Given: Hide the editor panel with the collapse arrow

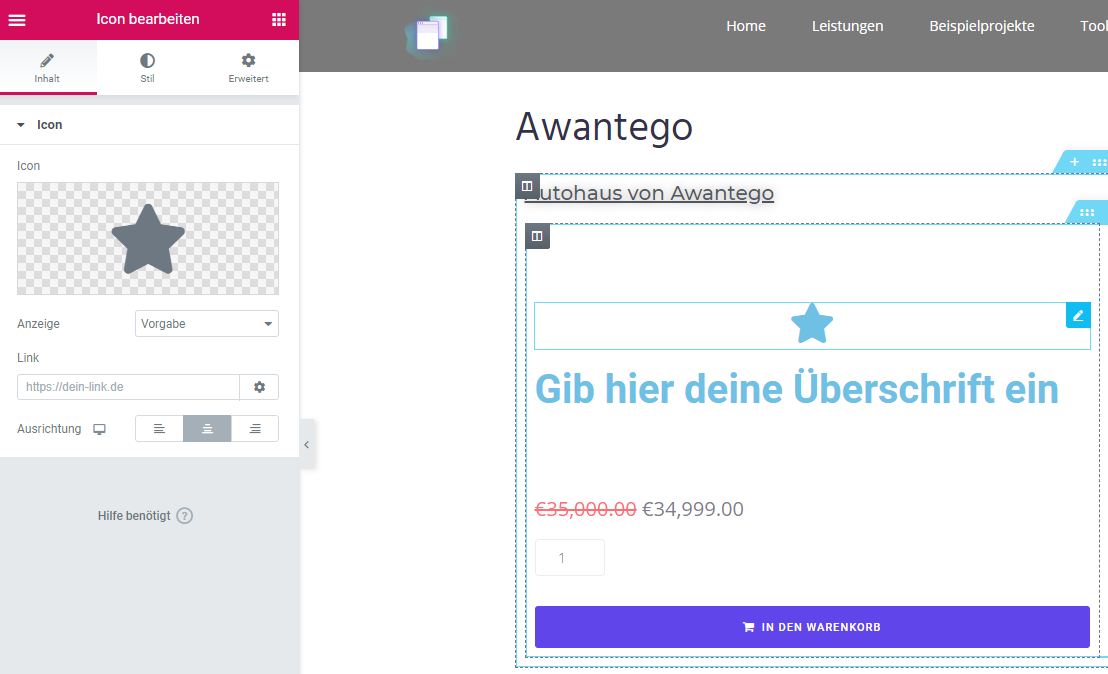Looking at the screenshot, I should (x=307, y=444).
